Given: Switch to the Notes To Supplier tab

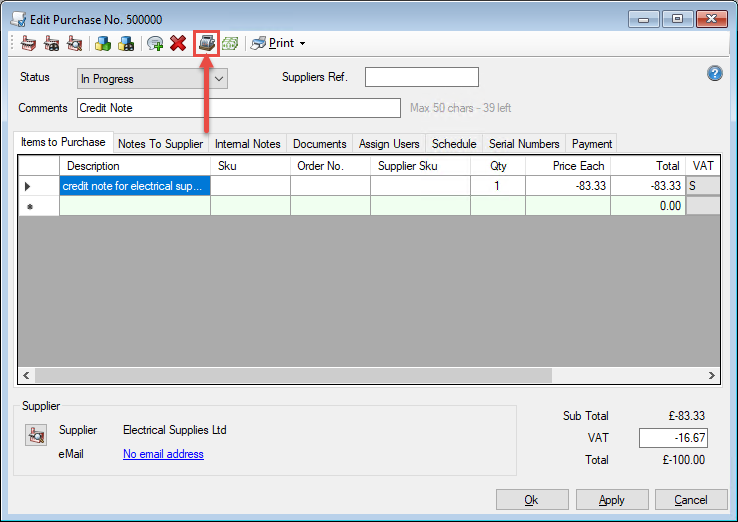Looking at the screenshot, I should 160,144.
